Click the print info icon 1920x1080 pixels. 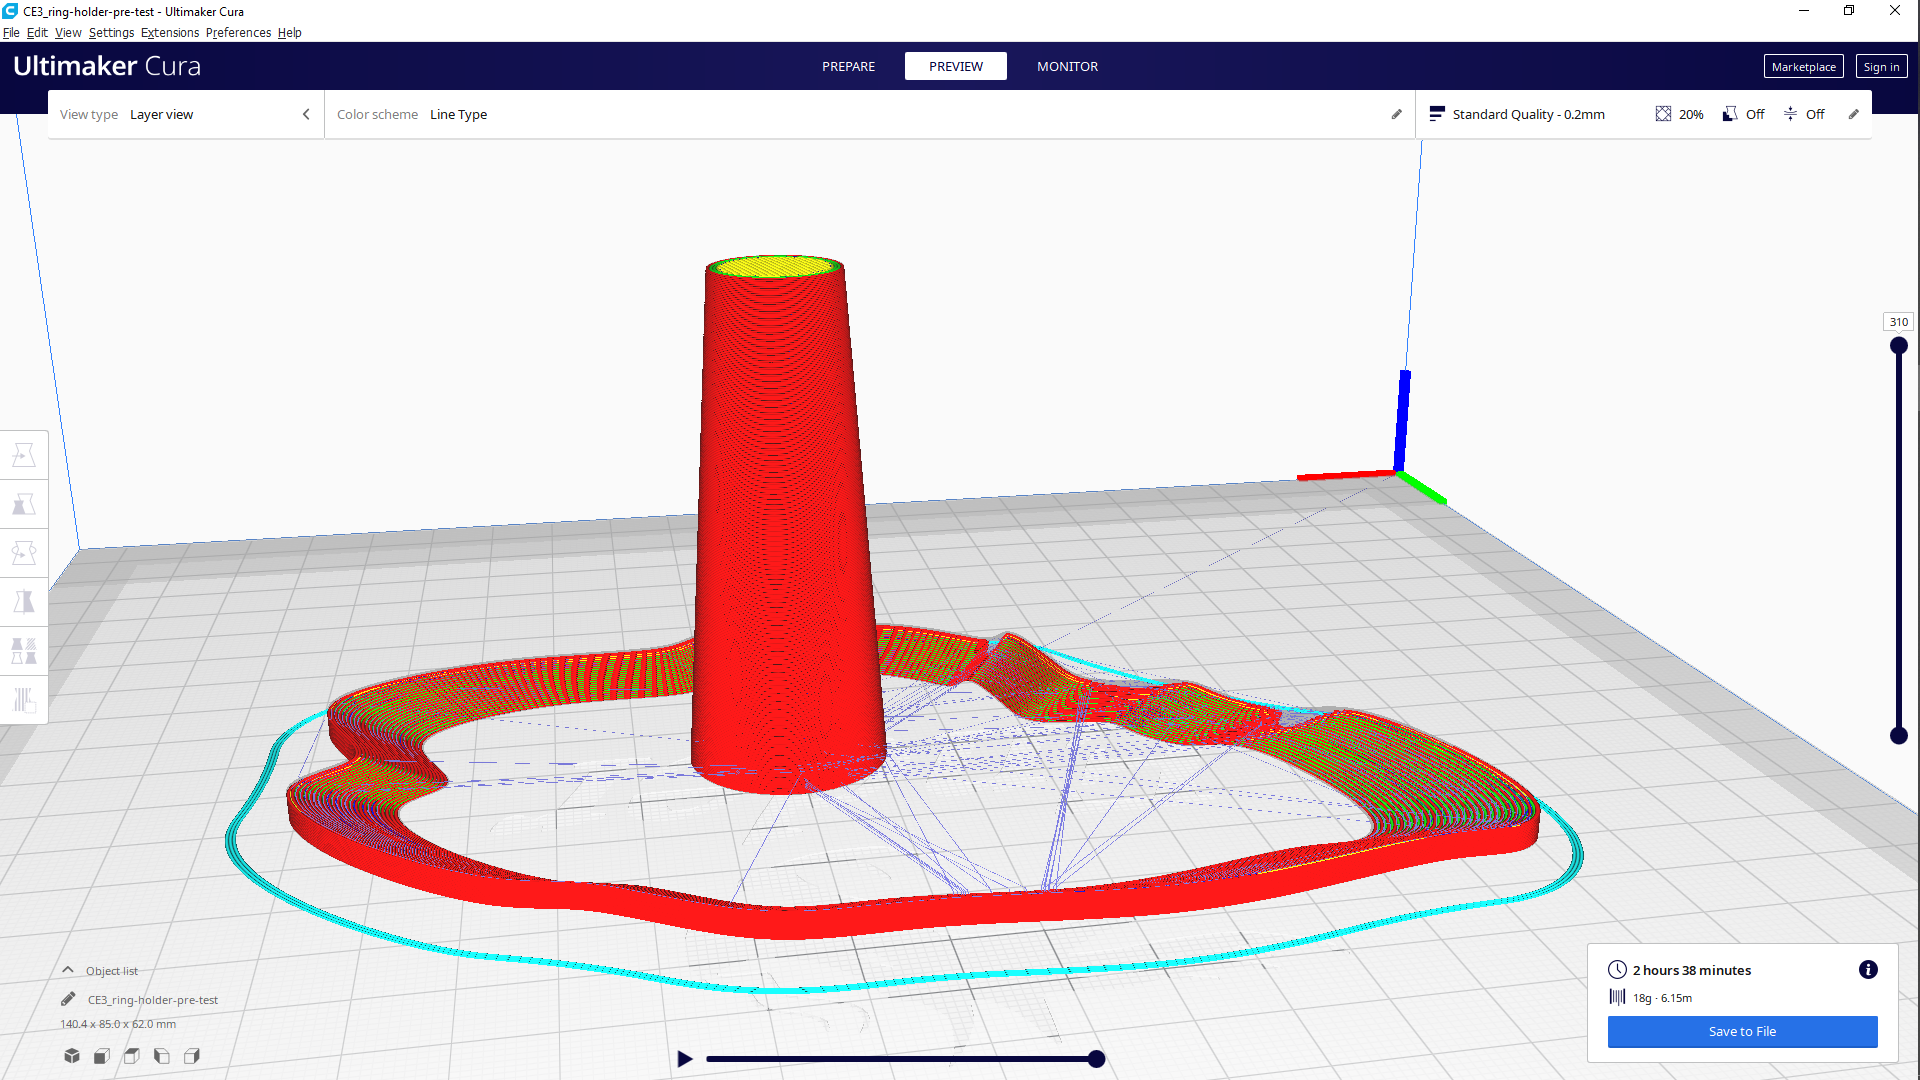pyautogui.click(x=1868, y=970)
